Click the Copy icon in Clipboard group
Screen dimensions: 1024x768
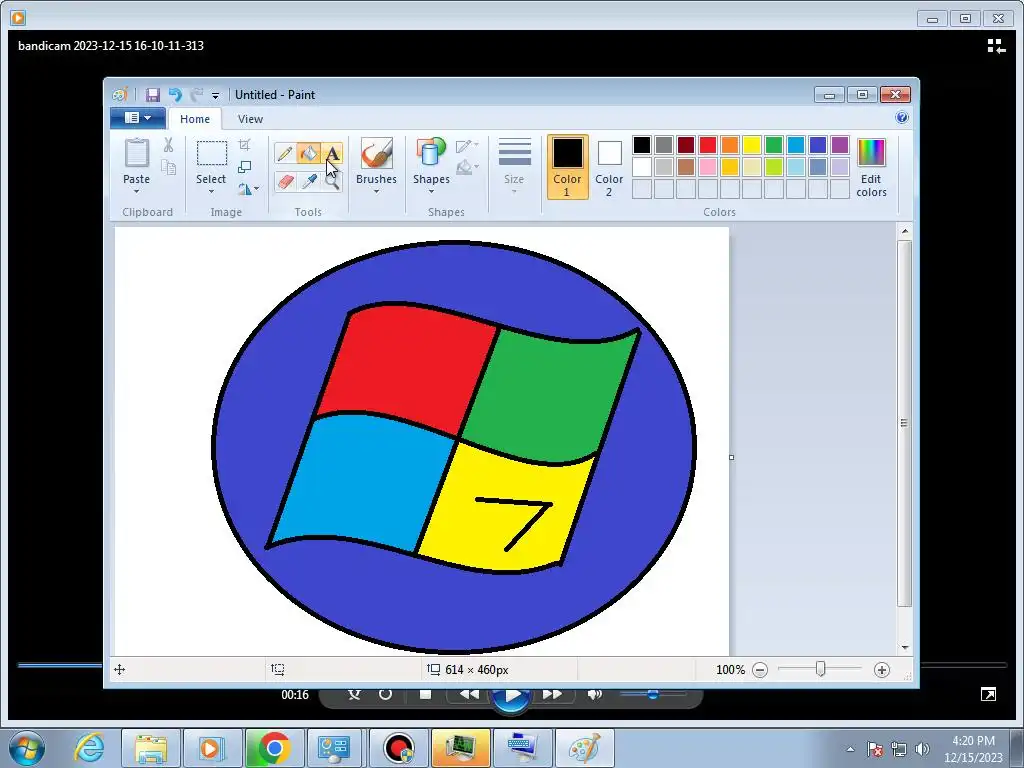(168, 168)
